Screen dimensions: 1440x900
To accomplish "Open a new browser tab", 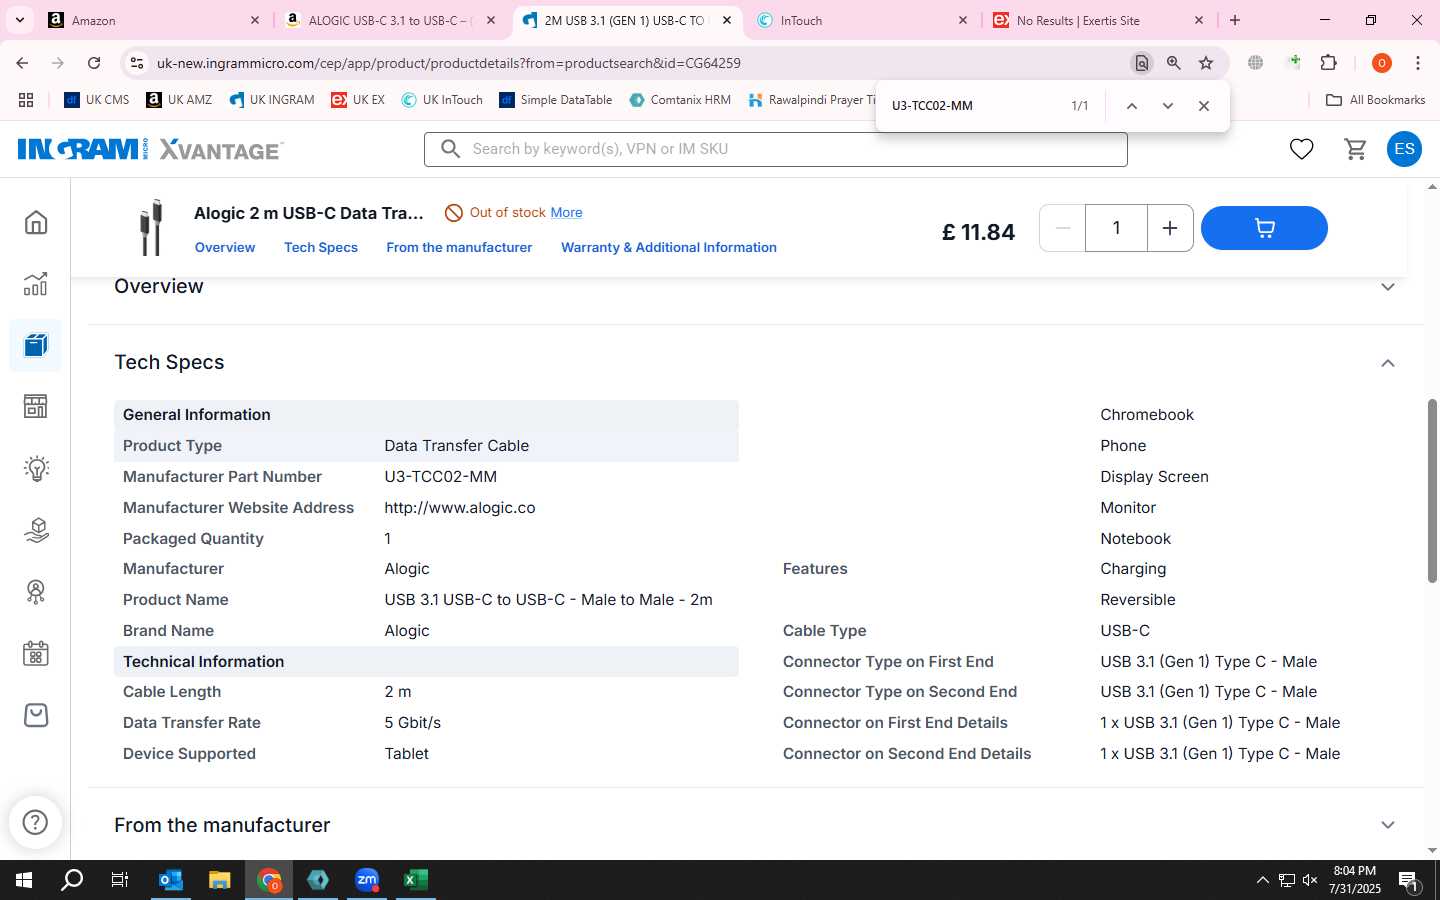I will pos(1235,20).
